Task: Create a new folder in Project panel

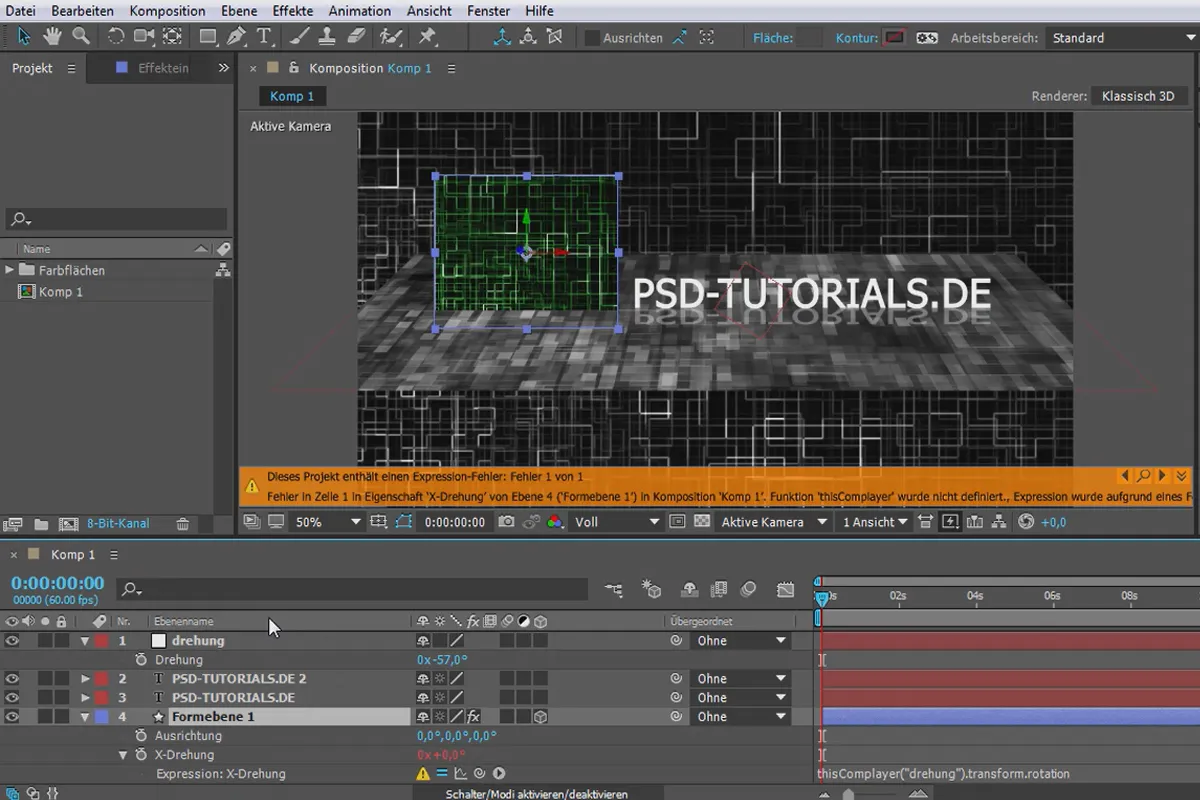Action: [41, 523]
